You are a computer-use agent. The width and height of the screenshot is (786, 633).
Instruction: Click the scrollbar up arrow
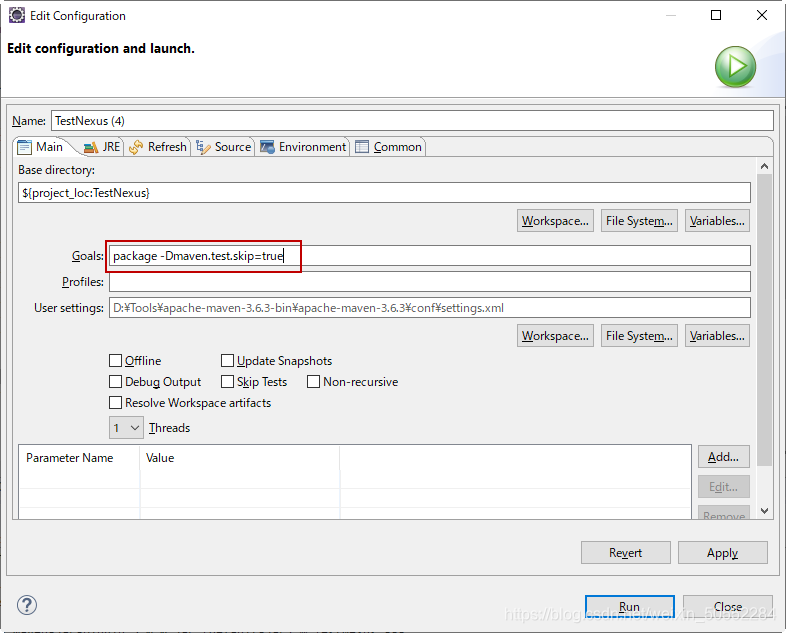click(764, 166)
